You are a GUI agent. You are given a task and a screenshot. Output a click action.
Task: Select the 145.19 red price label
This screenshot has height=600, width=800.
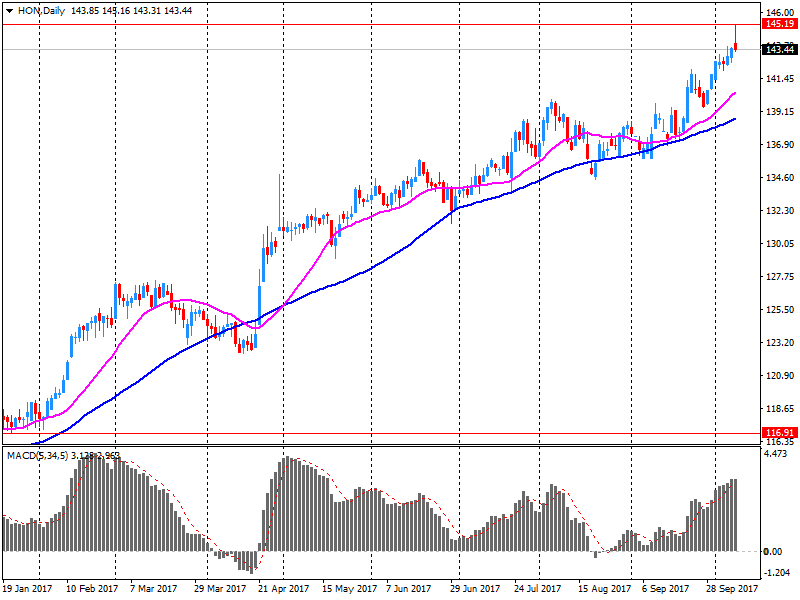(780, 24)
